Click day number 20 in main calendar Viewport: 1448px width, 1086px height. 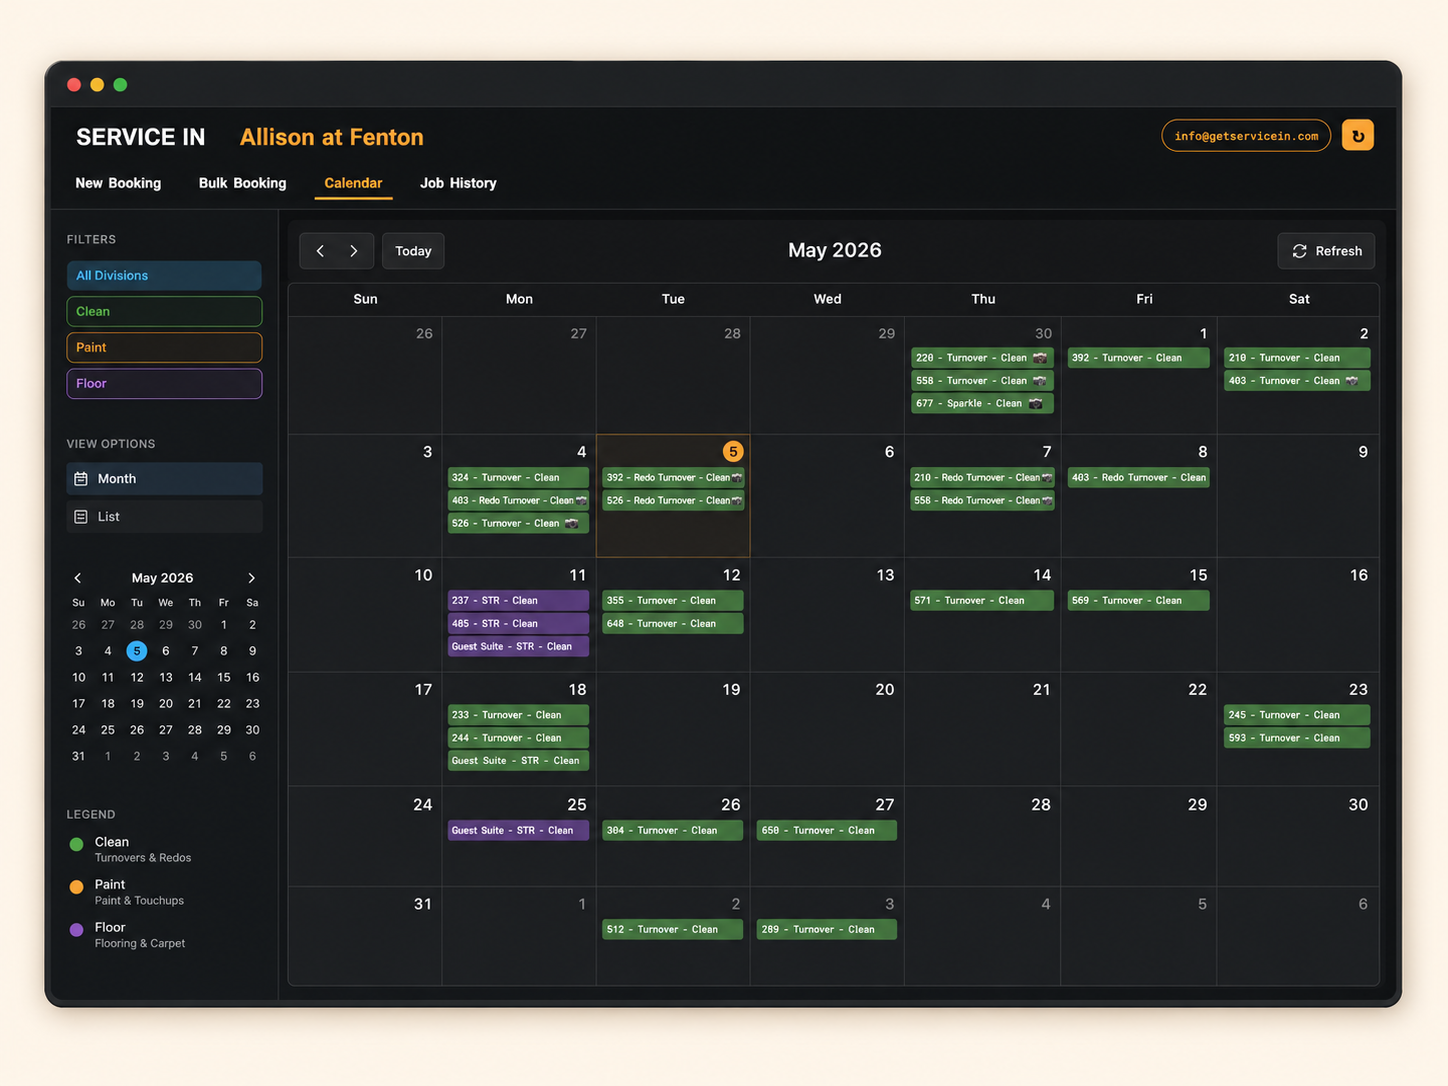[884, 690]
